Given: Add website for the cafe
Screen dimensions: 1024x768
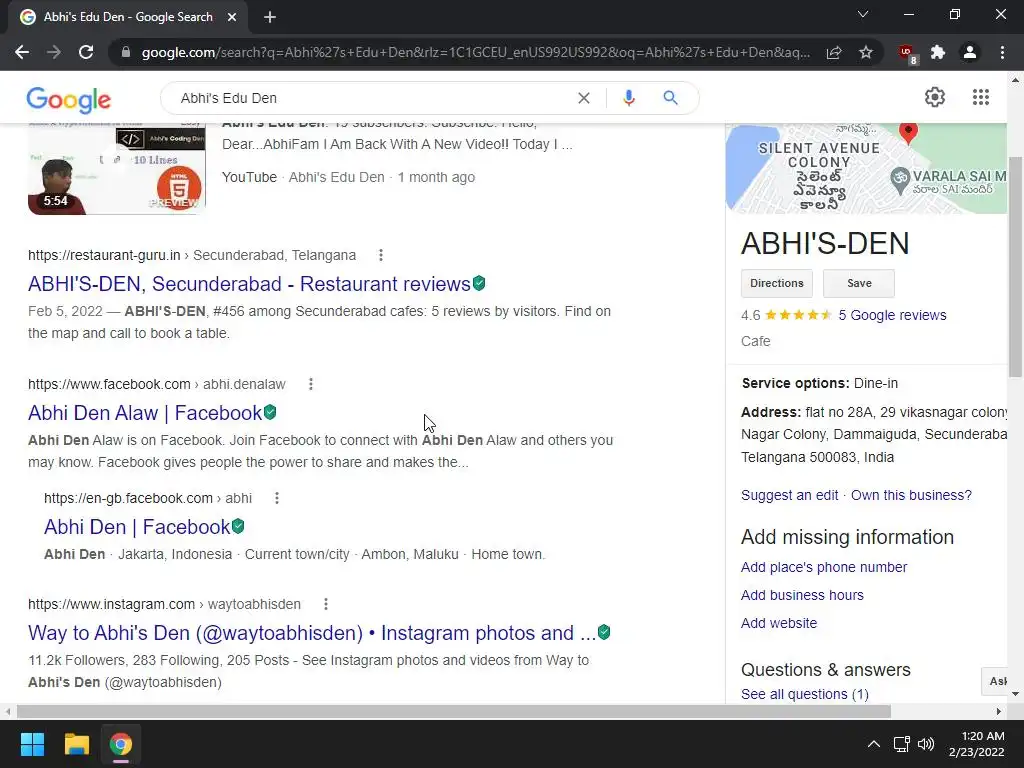Looking at the screenshot, I should (x=778, y=623).
